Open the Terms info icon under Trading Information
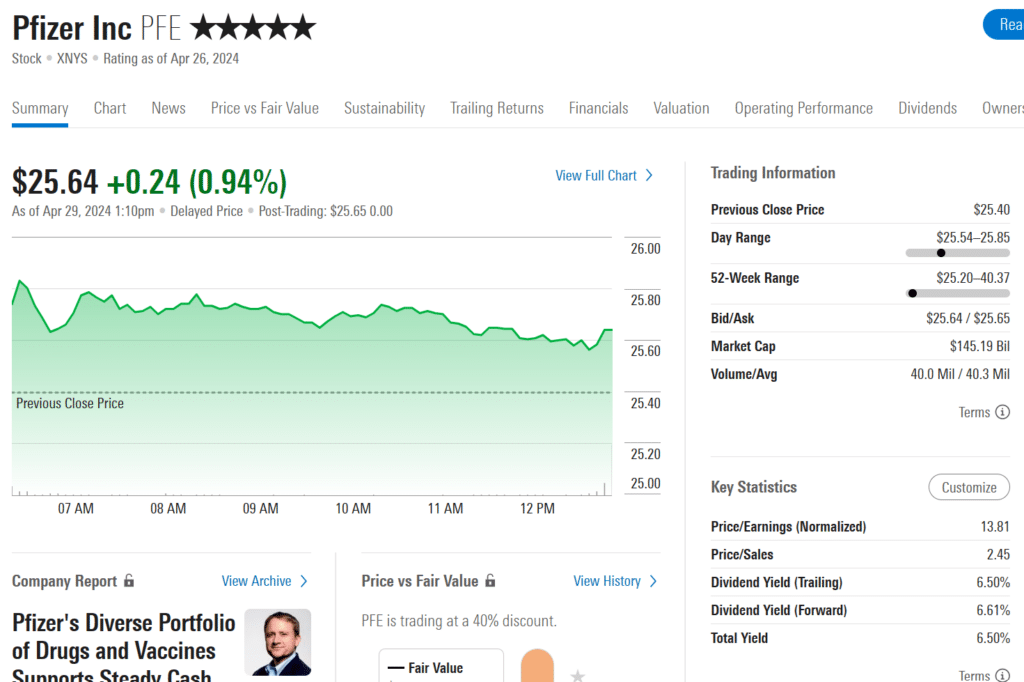Screen dimensions: 1024x682 [1004, 412]
